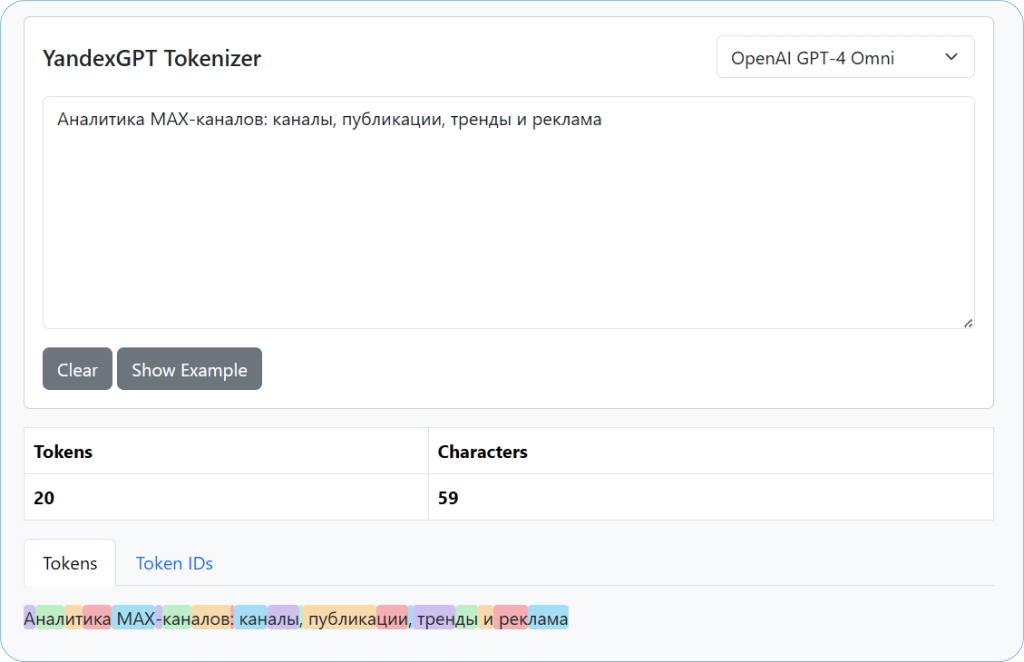This screenshot has width=1024, height=662.
Task: Click the textarea resize handle corner
Action: coord(968,323)
